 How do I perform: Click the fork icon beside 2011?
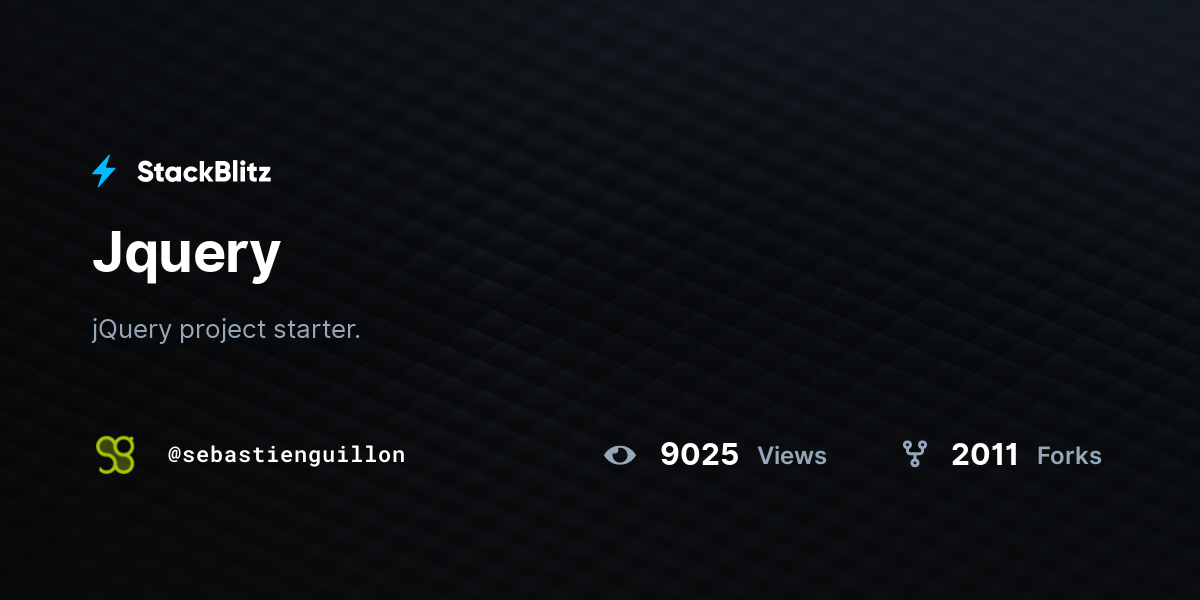[x=914, y=455]
